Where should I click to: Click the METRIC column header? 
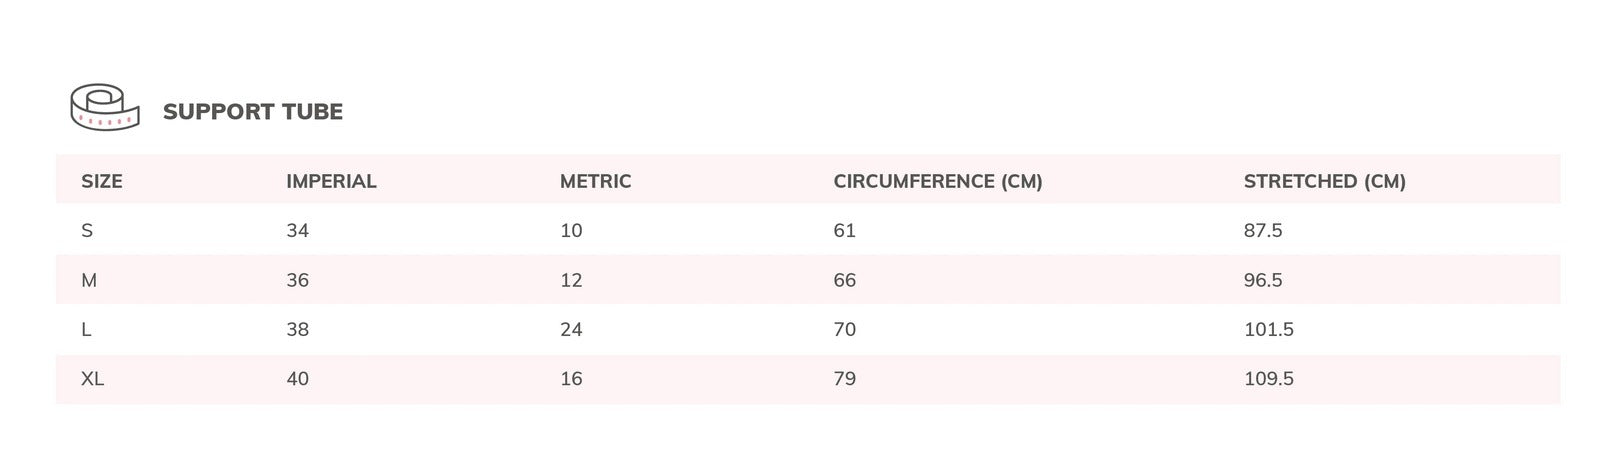coord(596,181)
